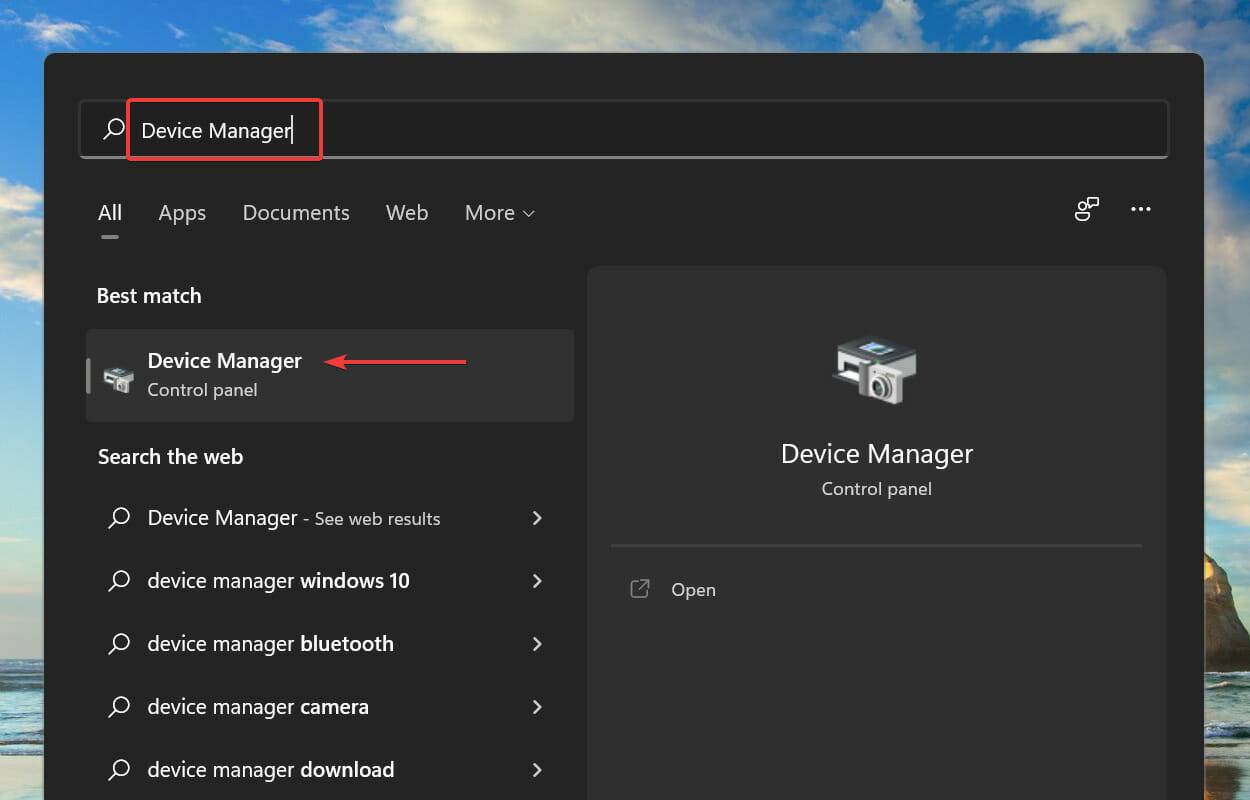This screenshot has height=800, width=1250.
Task: Switch to the Documents tab
Action: tap(296, 212)
